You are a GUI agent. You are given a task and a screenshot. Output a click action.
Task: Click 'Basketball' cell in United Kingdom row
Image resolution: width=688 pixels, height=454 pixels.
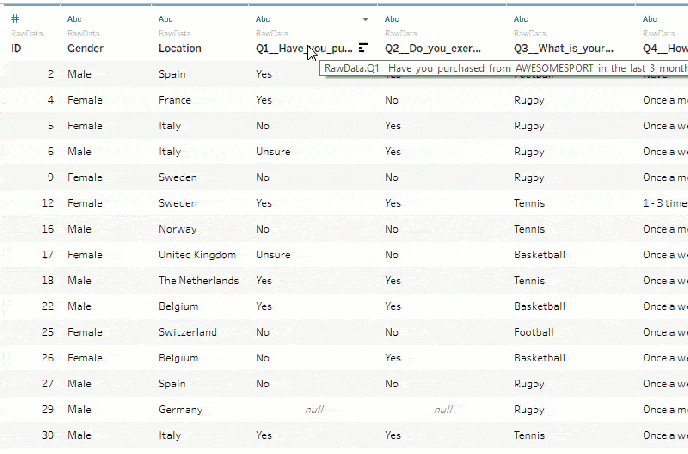click(x=540, y=255)
